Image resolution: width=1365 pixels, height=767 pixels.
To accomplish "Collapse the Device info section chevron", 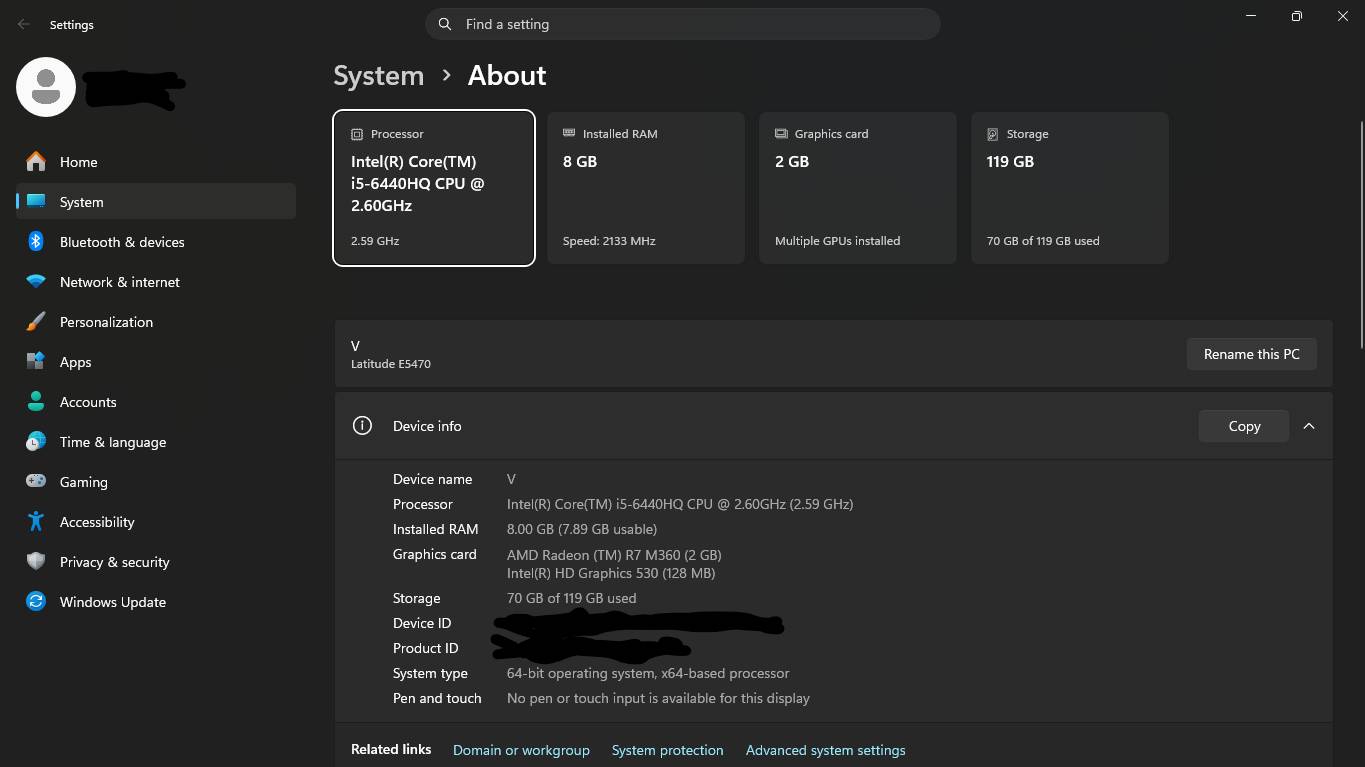I will [1308, 425].
